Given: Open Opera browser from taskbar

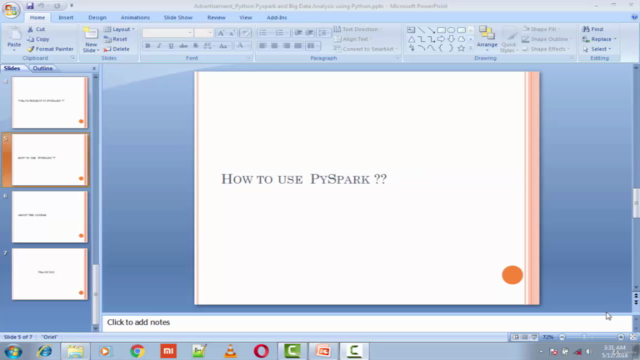Looking at the screenshot, I should 261,351.
